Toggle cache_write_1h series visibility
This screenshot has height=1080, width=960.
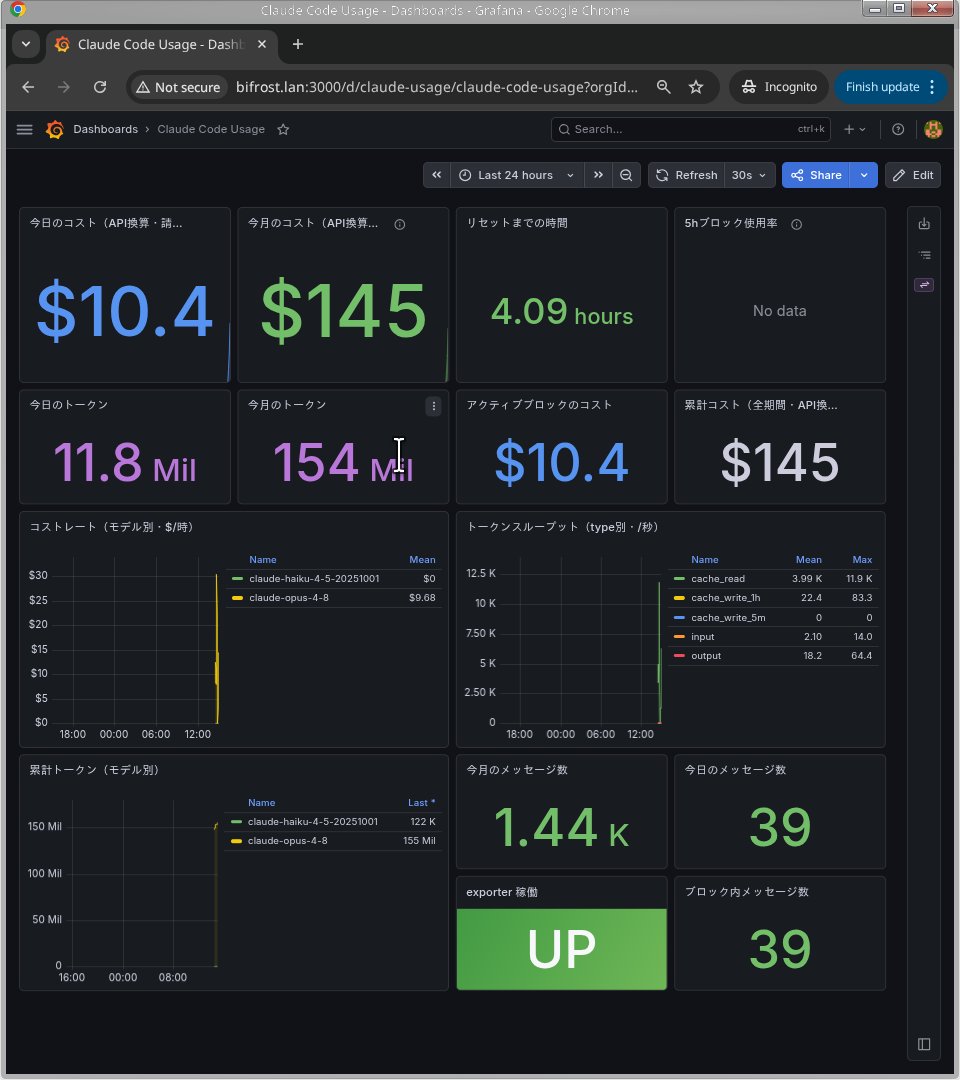click(x=725, y=598)
